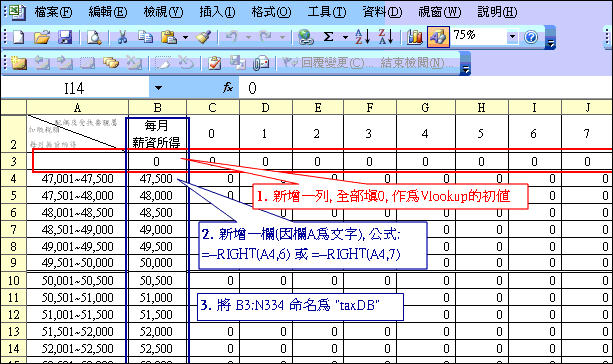Open the Name Box dropdown arrow
The width and height of the screenshot is (613, 364).
[x=158, y=88]
